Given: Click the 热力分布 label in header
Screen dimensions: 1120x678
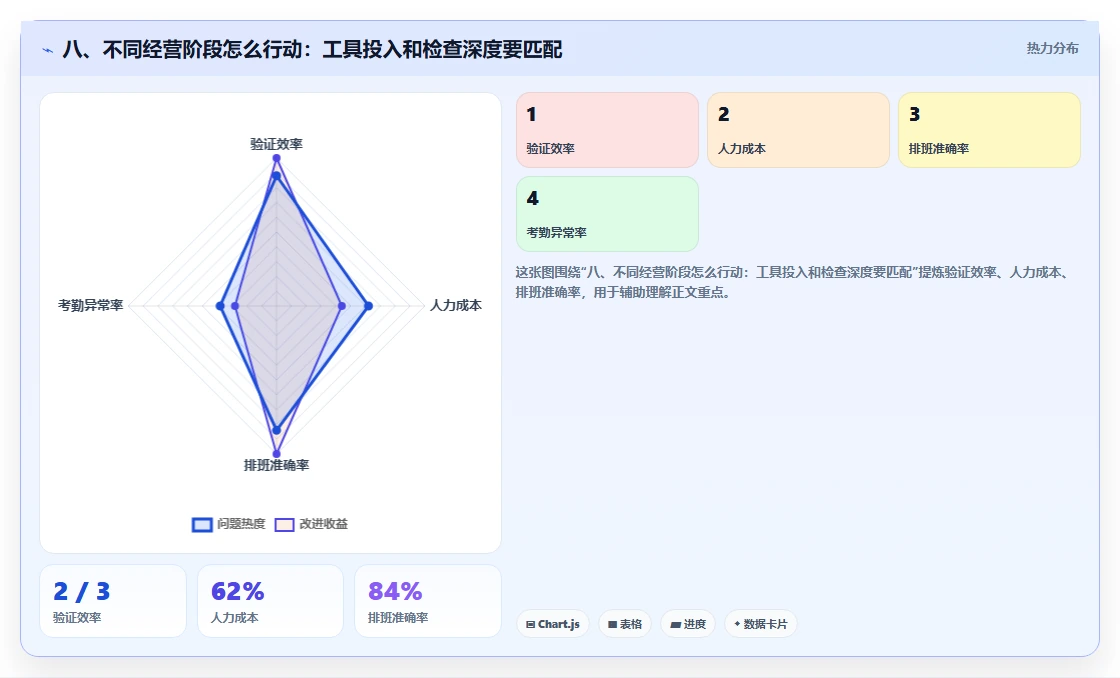Looking at the screenshot, I should click(1052, 49).
